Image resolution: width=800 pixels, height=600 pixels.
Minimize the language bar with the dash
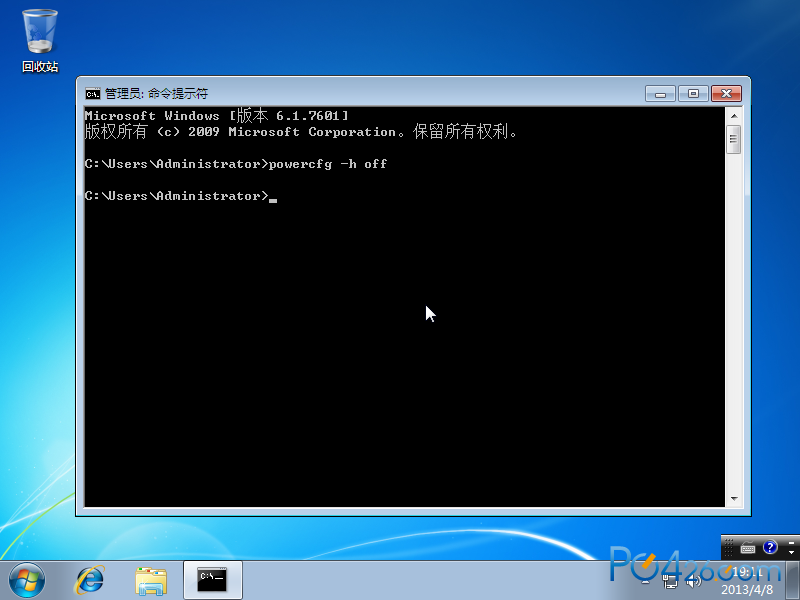(791, 542)
